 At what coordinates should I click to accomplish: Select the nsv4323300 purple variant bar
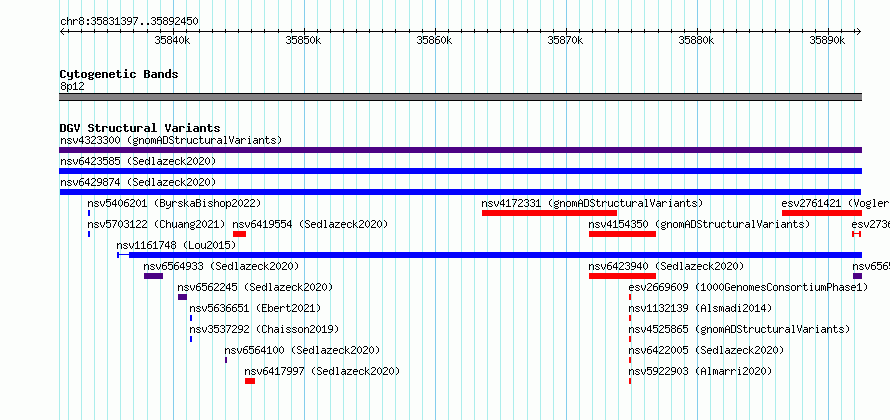click(x=460, y=150)
